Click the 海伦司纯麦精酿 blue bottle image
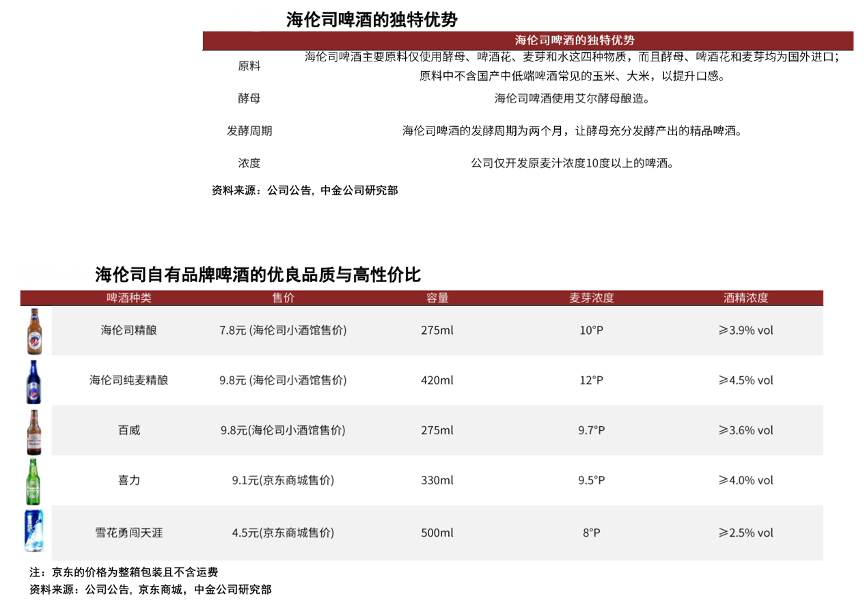Image resolution: width=866 pixels, height=606 pixels. [x=34, y=381]
